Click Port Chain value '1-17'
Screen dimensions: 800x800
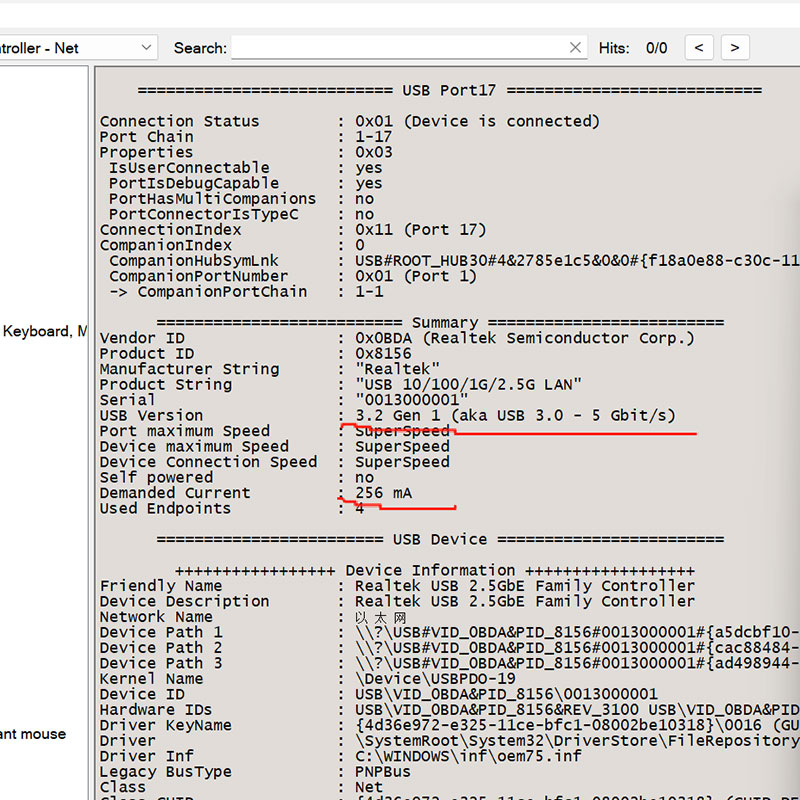click(x=373, y=137)
